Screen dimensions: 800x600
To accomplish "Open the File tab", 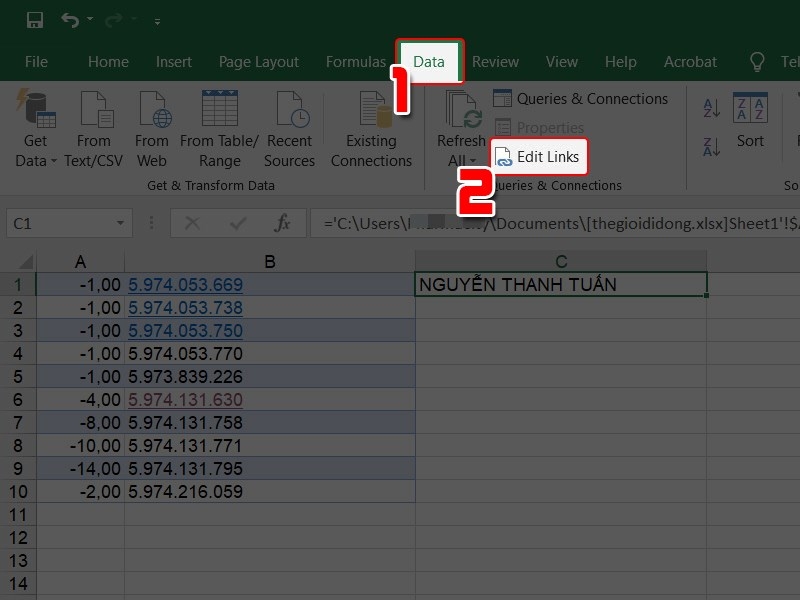I will pyautogui.click(x=36, y=62).
